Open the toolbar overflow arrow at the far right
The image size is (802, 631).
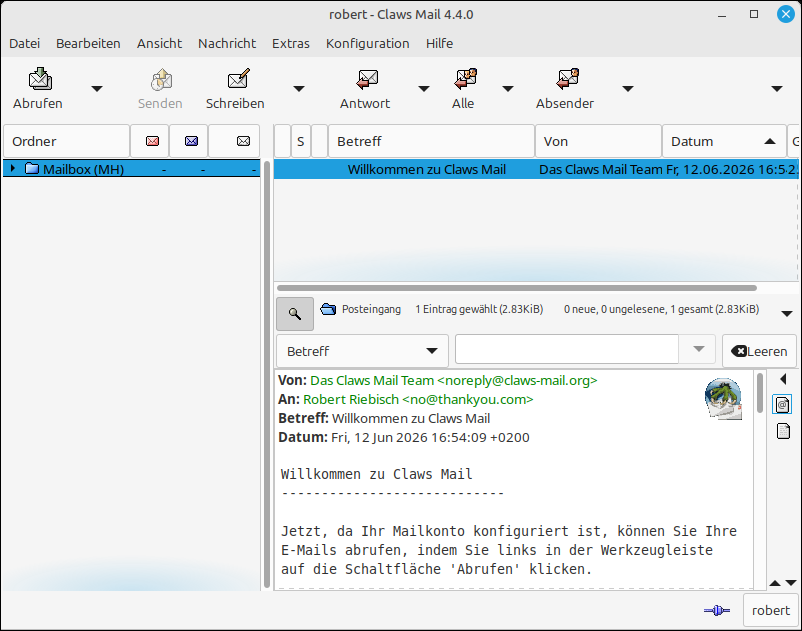point(777,89)
